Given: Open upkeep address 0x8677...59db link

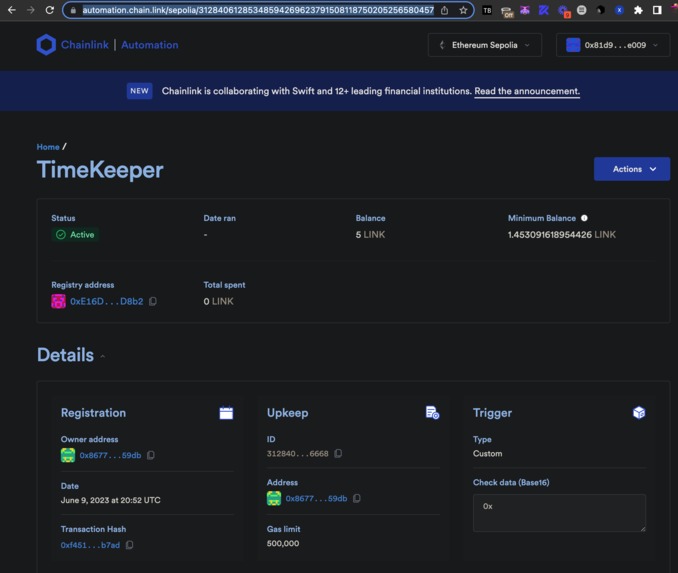Looking at the screenshot, I should coord(316,499).
